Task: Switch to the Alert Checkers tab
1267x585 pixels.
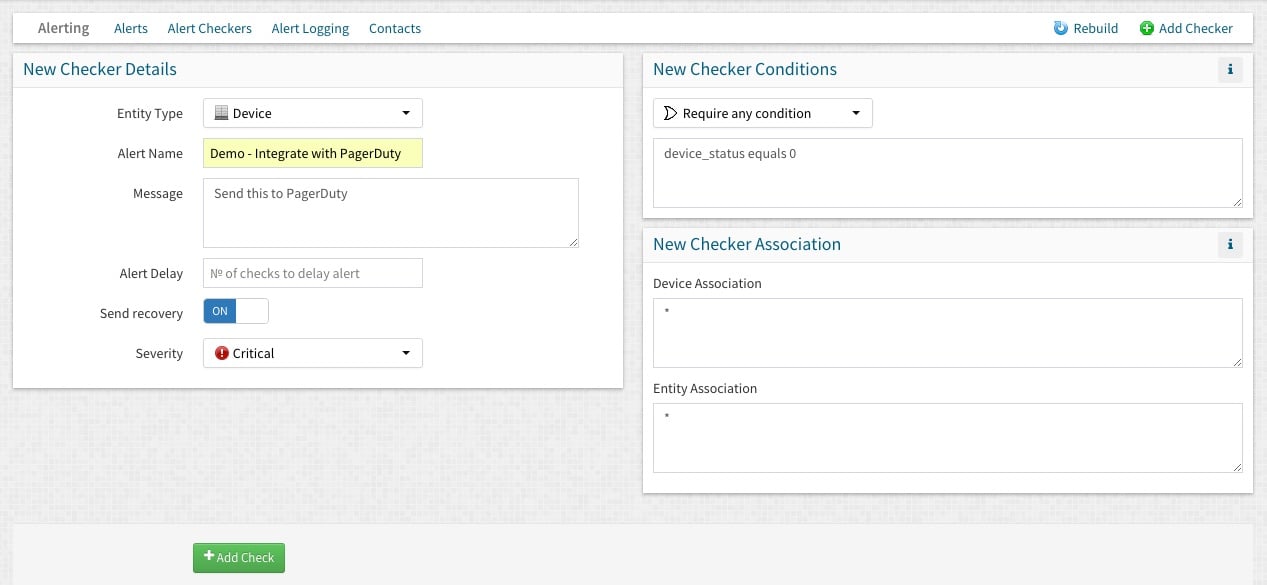Action: coord(209,28)
